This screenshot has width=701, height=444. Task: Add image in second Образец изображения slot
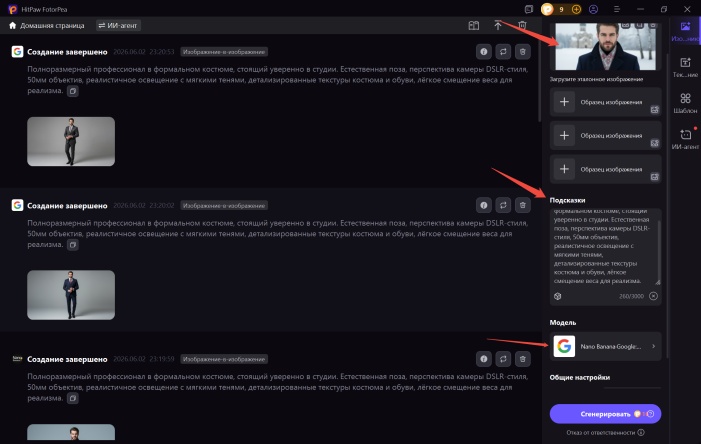tap(564, 135)
